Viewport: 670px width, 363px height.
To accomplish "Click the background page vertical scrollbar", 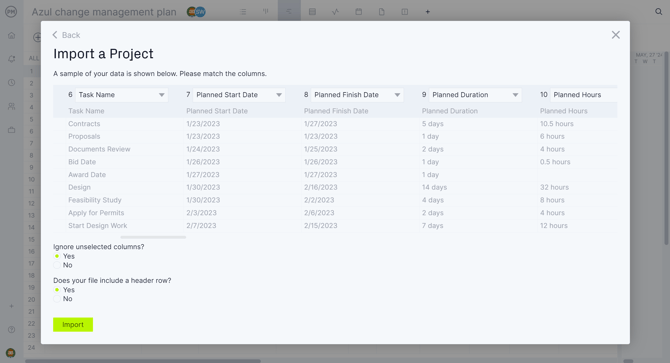I will tap(667, 149).
